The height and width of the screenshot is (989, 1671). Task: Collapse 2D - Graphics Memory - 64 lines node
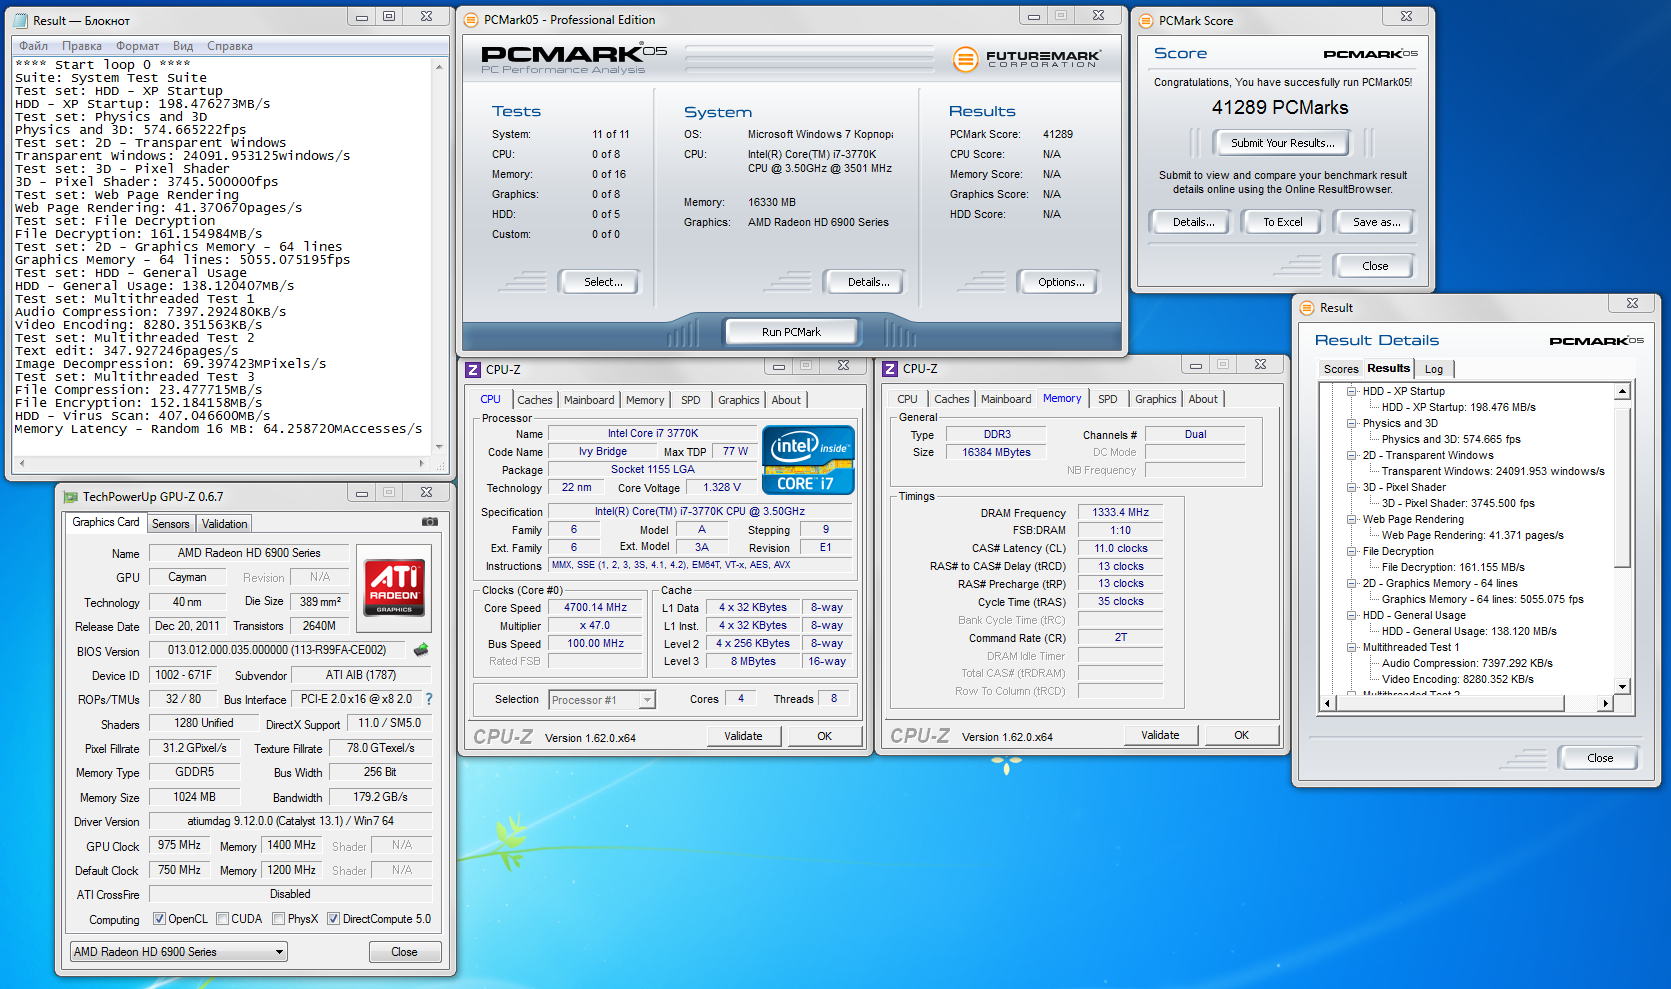click(1351, 583)
